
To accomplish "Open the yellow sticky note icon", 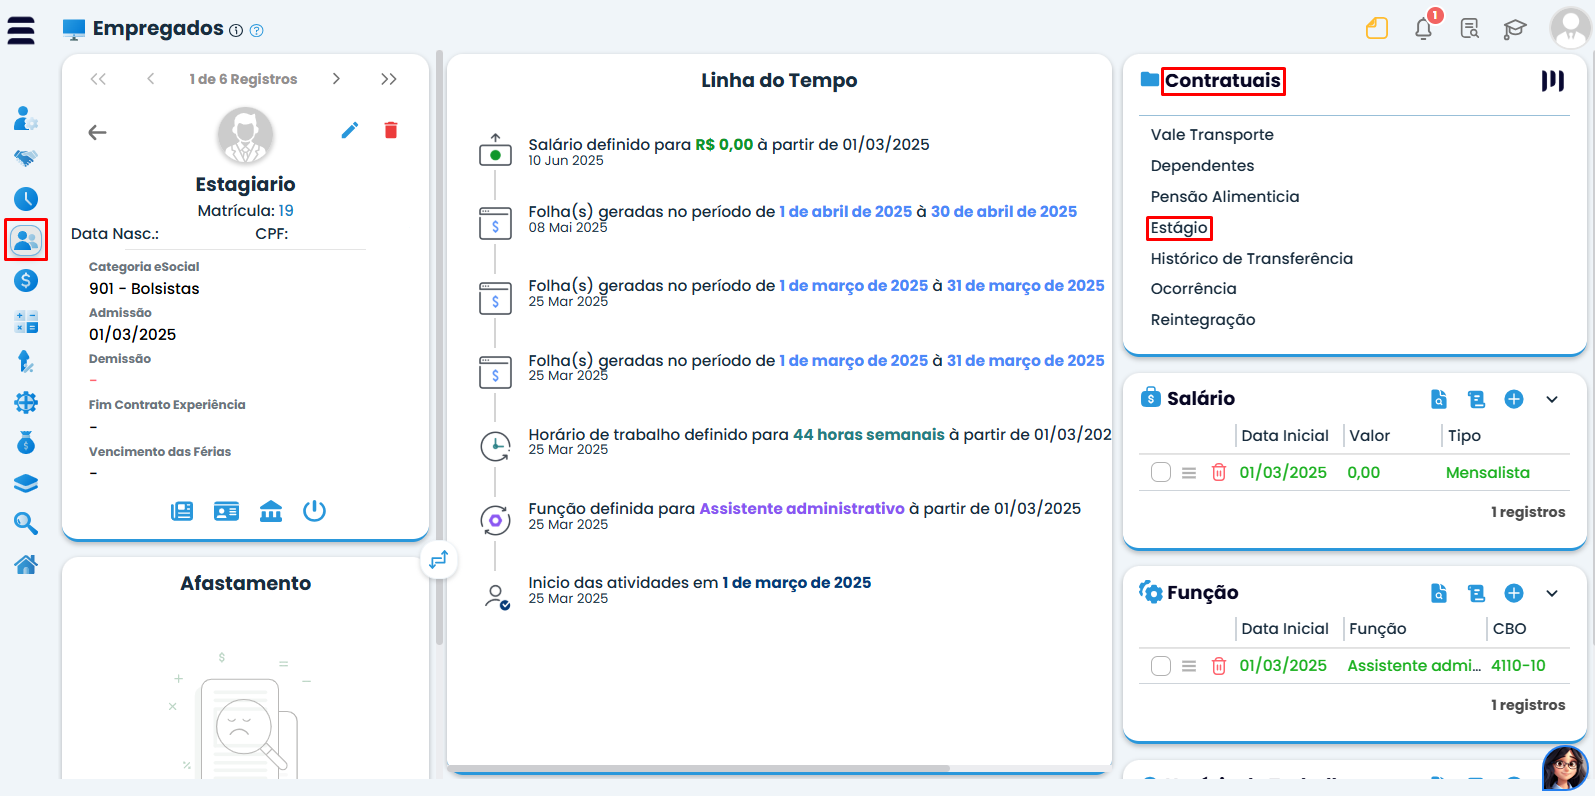I will pyautogui.click(x=1377, y=28).
